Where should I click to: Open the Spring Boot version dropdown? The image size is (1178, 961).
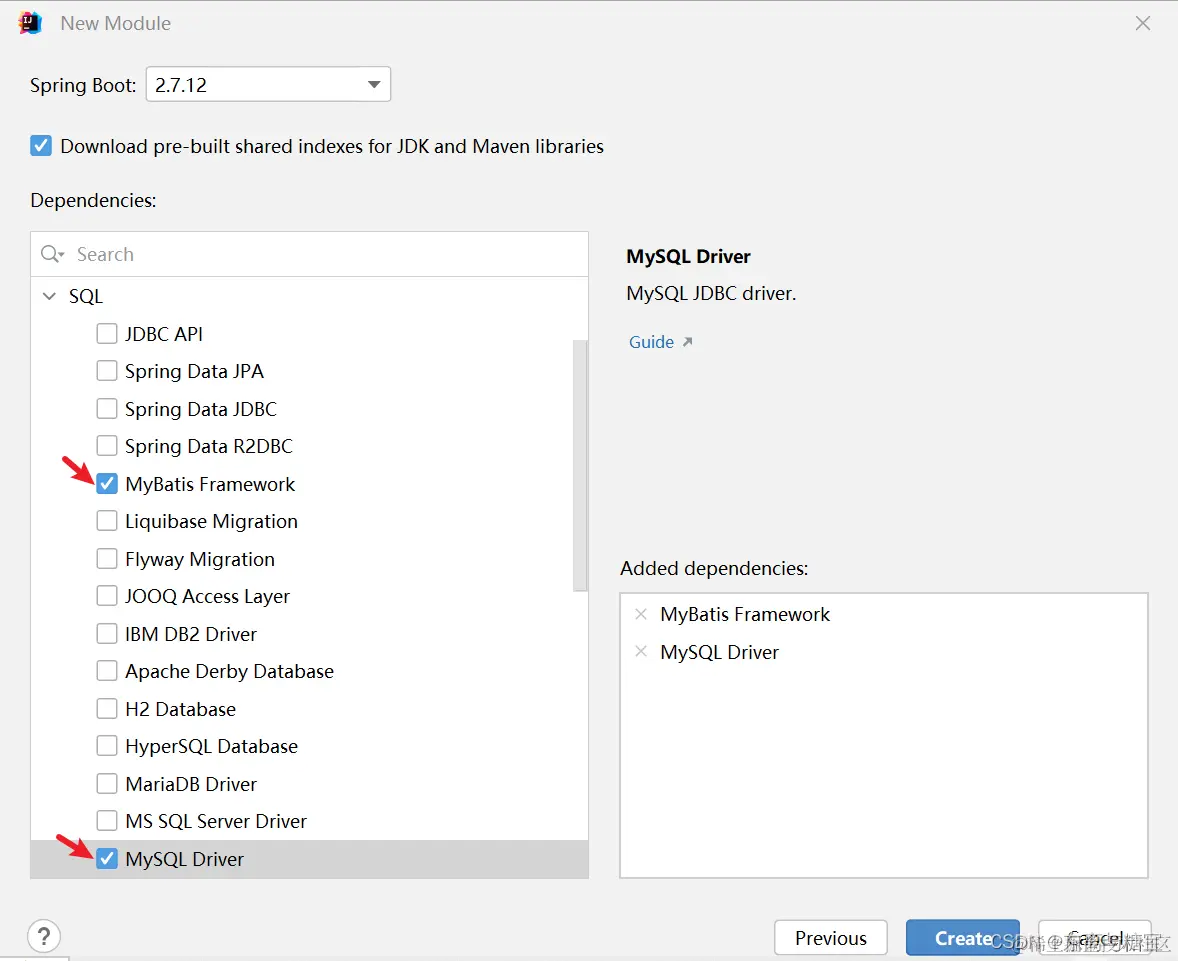(268, 84)
